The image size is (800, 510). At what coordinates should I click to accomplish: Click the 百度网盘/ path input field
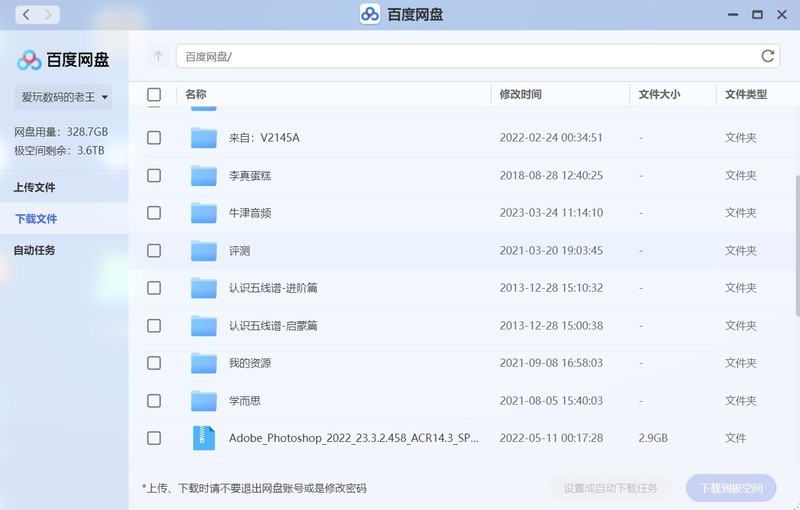pyautogui.click(x=478, y=56)
